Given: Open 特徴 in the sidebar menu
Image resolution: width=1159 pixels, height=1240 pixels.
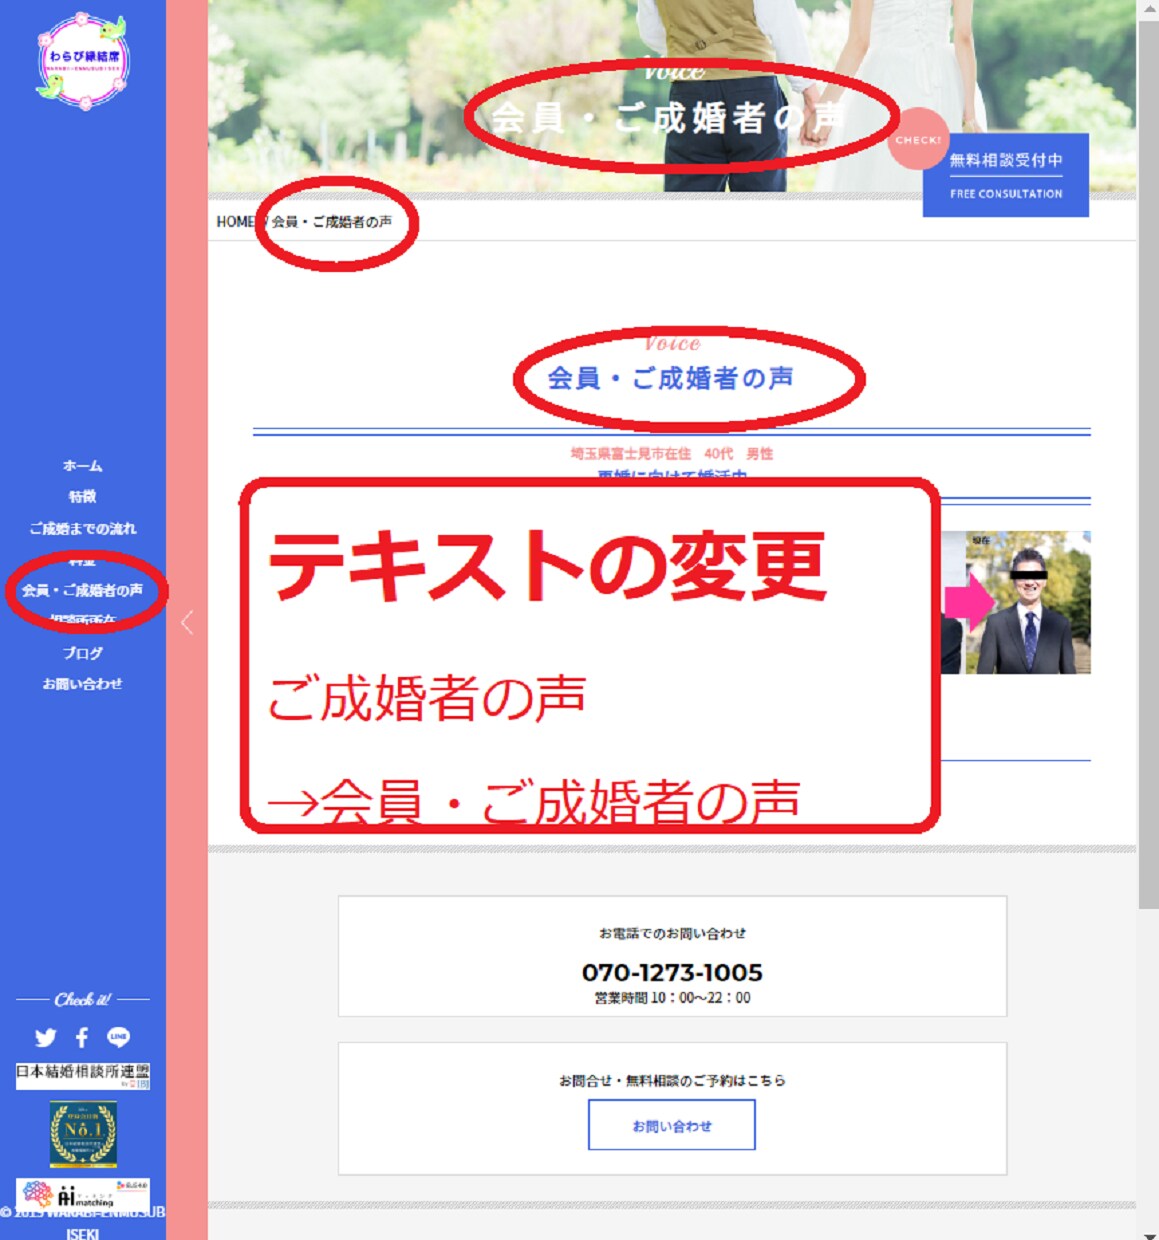Looking at the screenshot, I should pos(83,497).
